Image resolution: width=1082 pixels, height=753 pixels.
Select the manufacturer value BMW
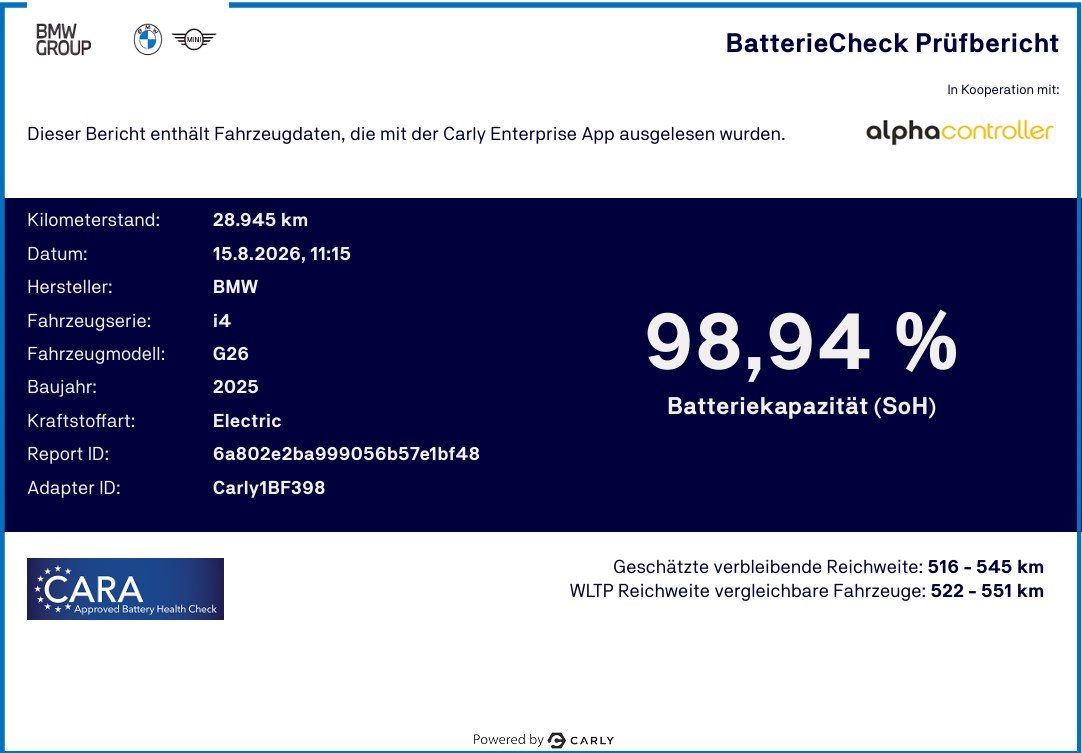click(235, 287)
